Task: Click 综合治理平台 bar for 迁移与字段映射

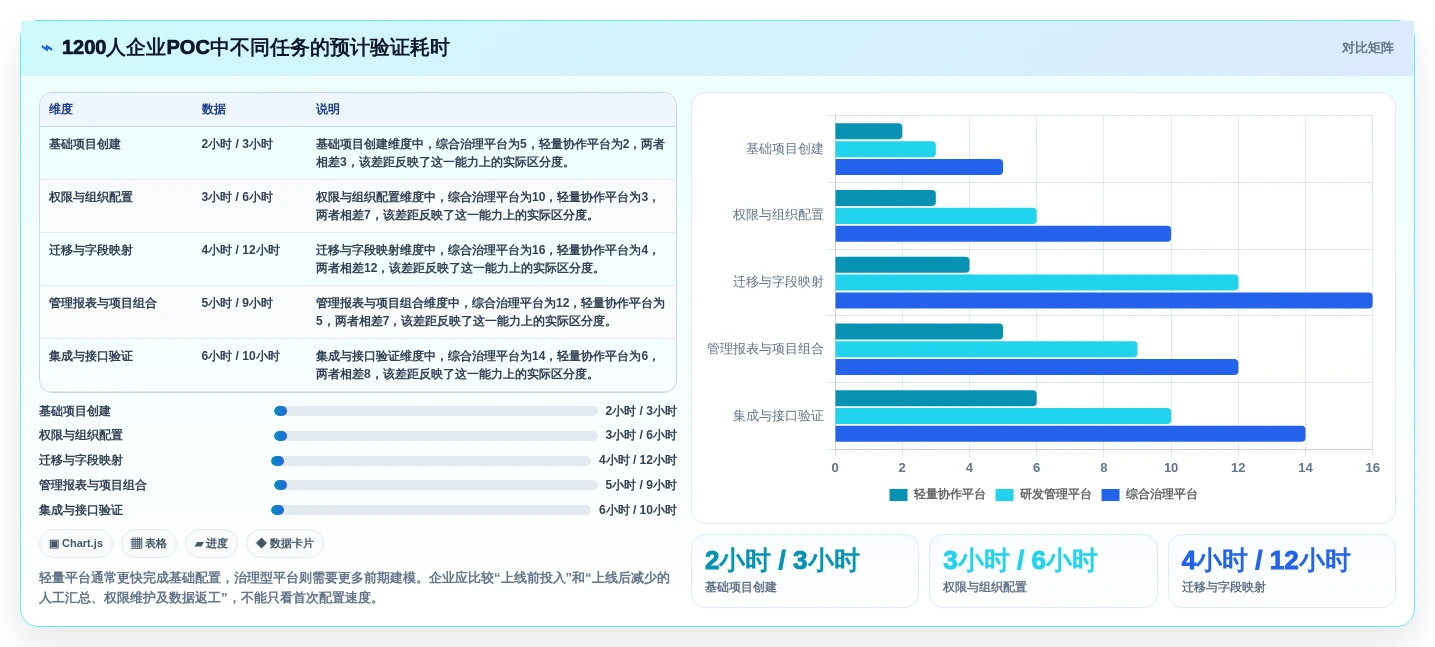Action: click(x=1104, y=300)
